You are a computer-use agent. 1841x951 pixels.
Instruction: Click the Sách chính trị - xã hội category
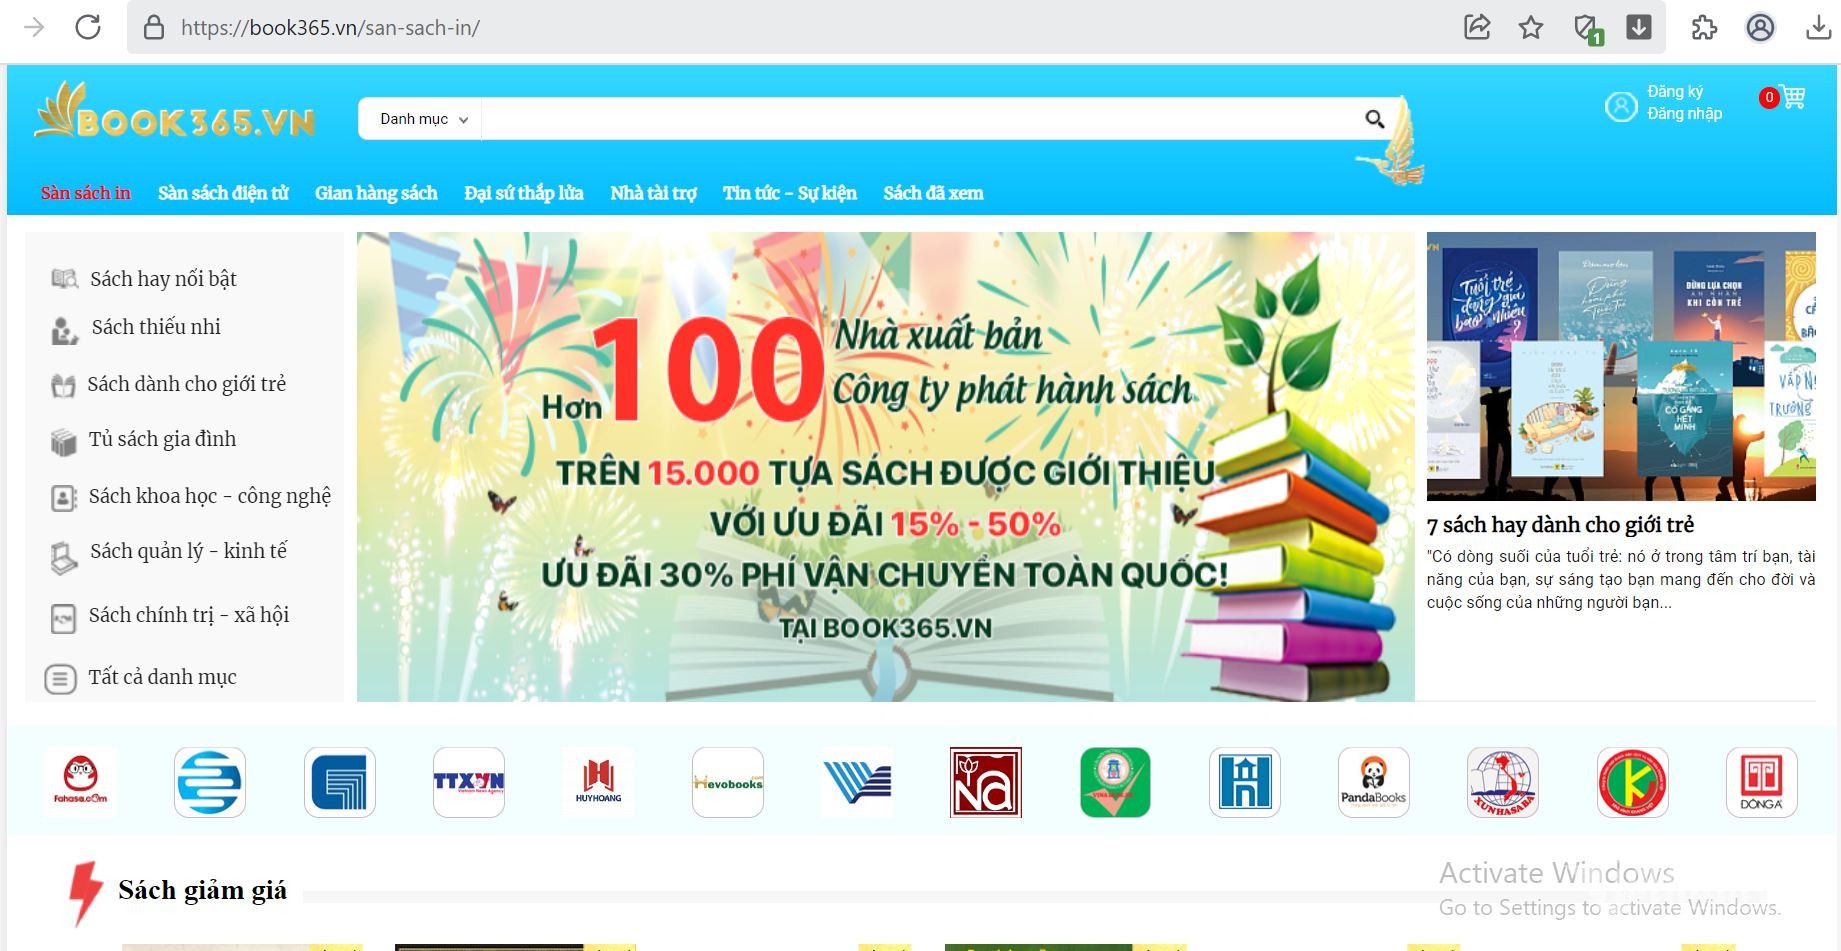coord(189,615)
